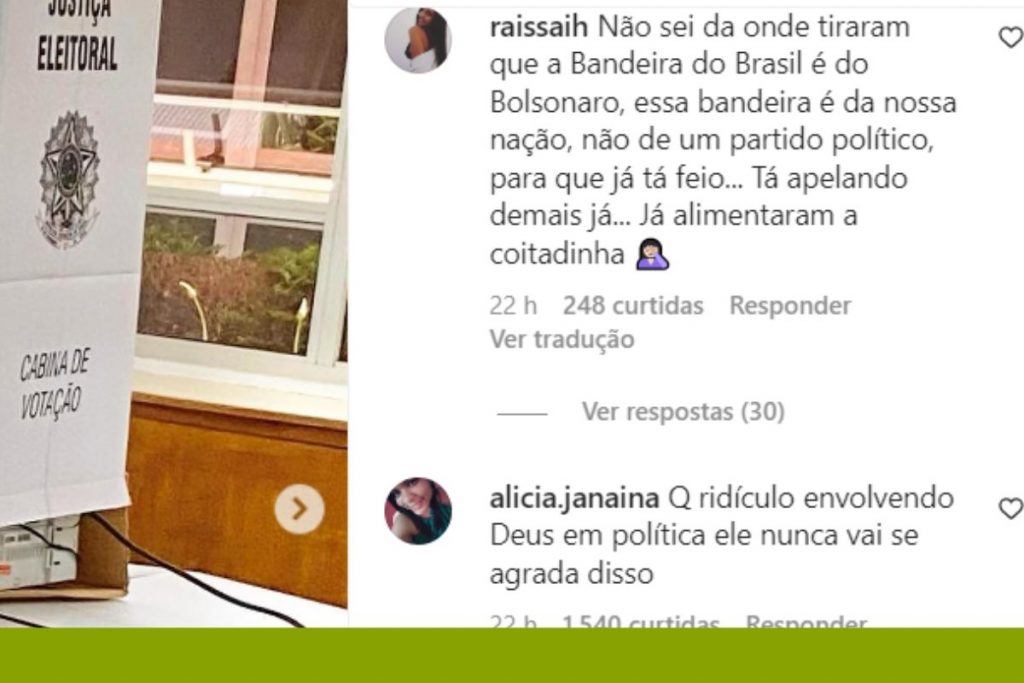
Task: Click alicia.janaina's comment text about Deus em política
Action: tap(722, 536)
